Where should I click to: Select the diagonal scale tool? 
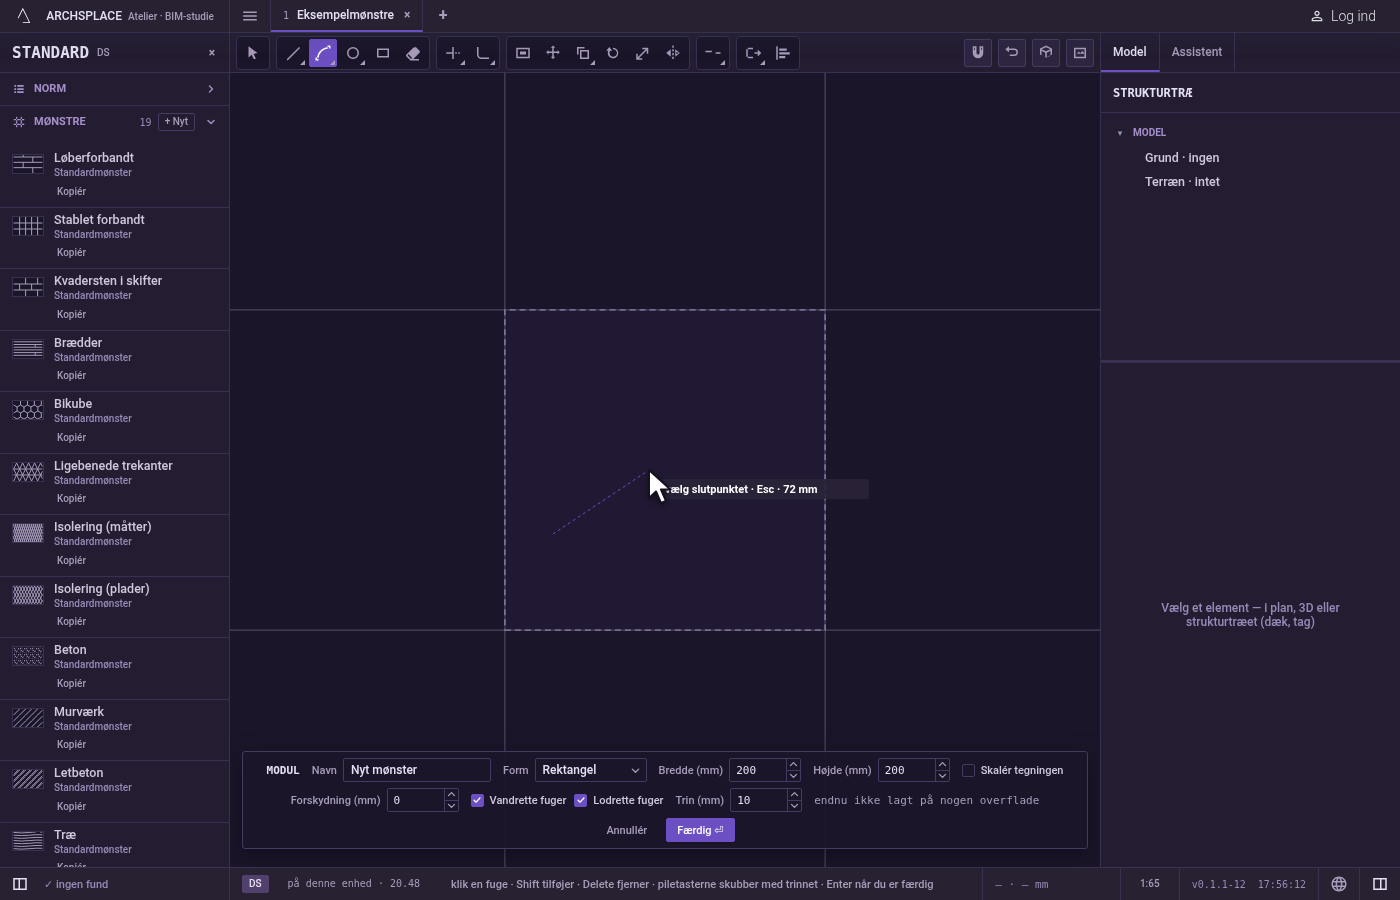643,53
